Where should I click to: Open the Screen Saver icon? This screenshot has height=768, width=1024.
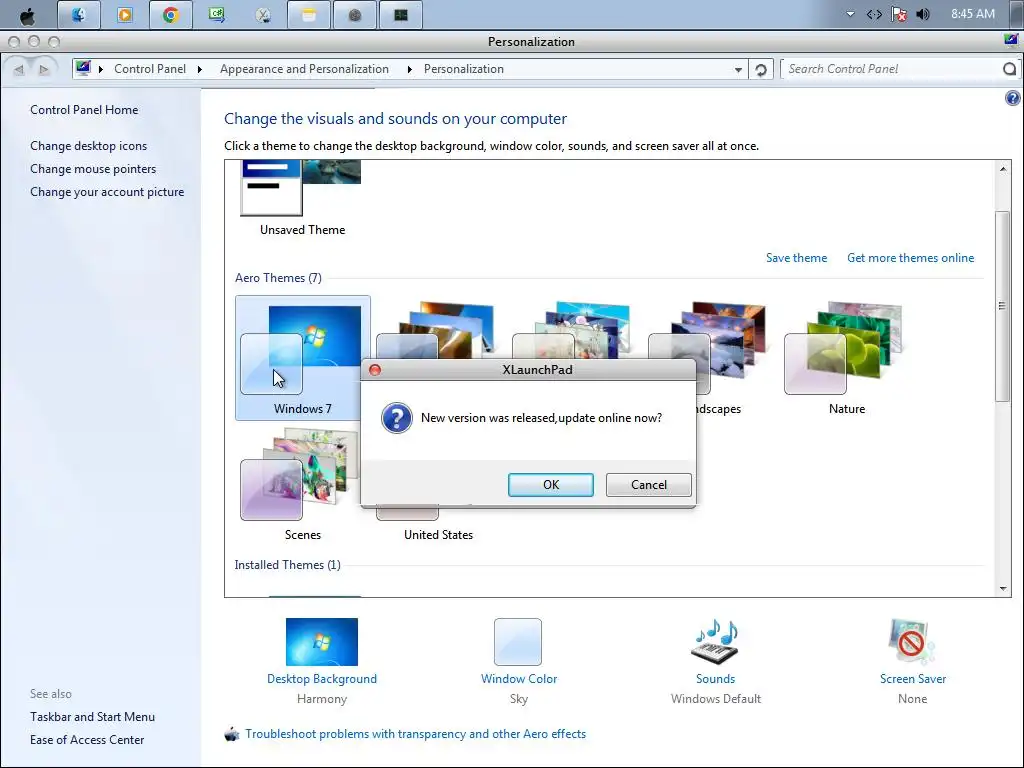tap(912, 642)
